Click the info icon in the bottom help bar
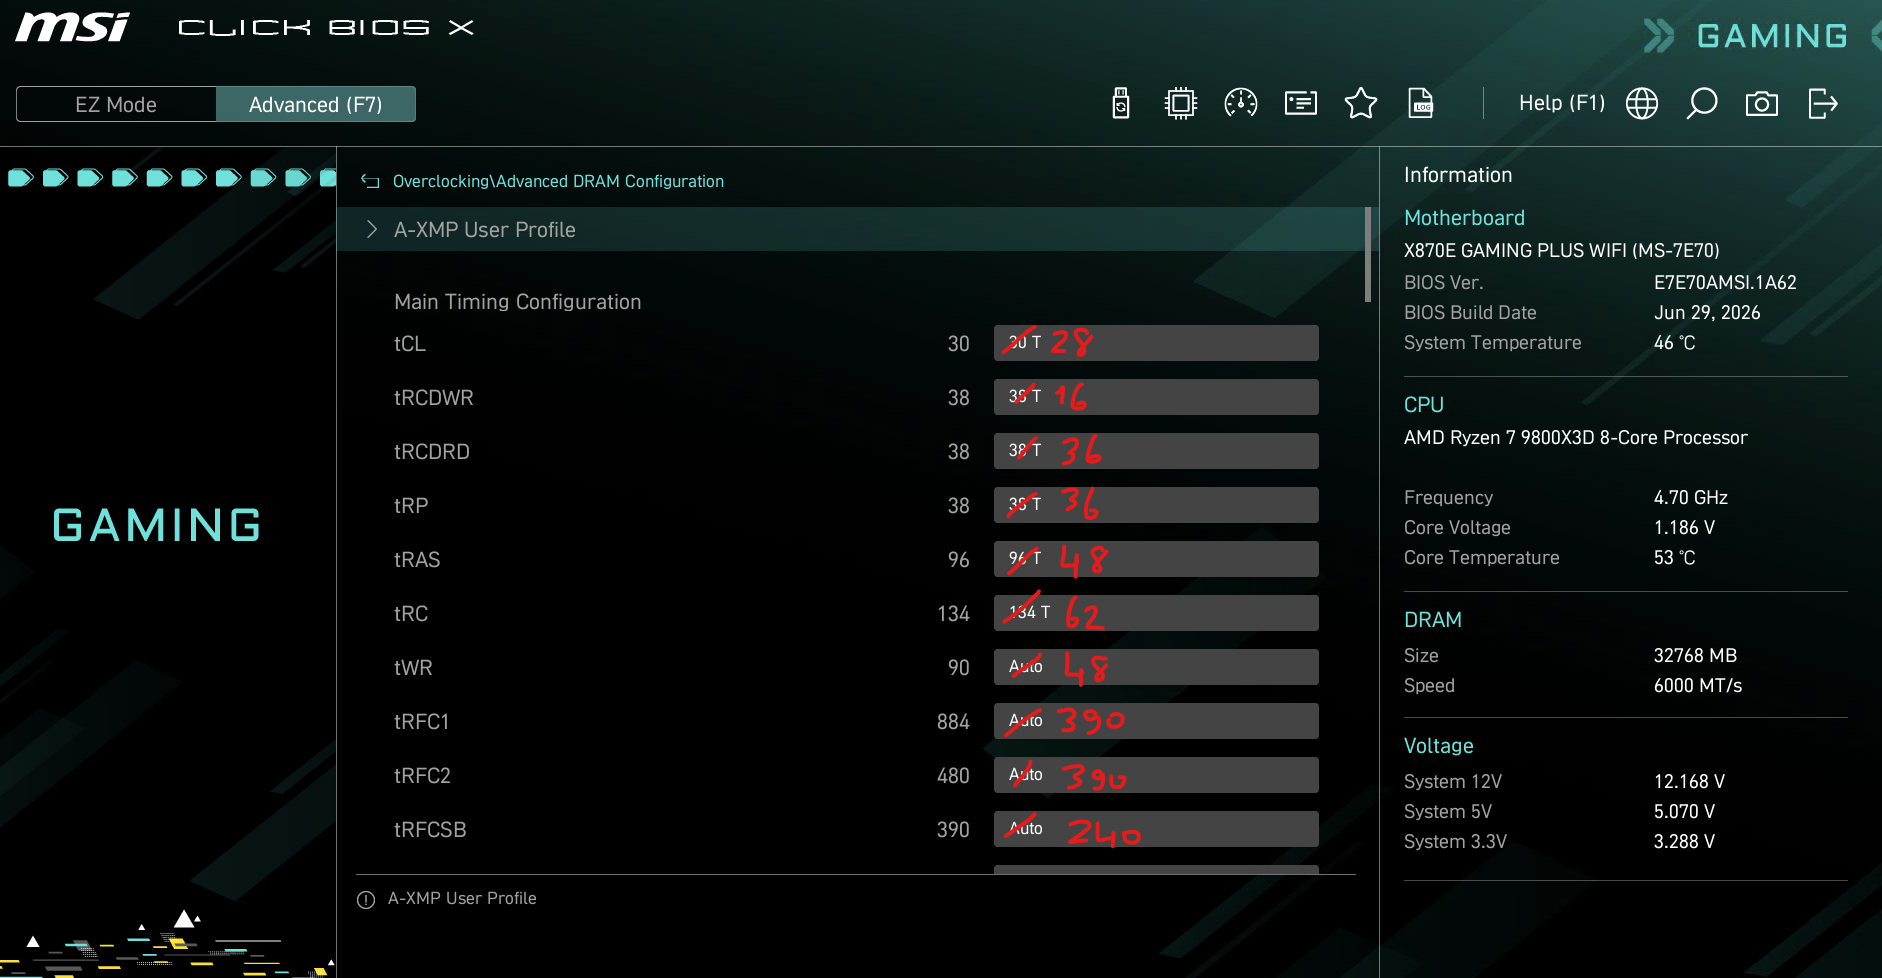 [x=366, y=899]
